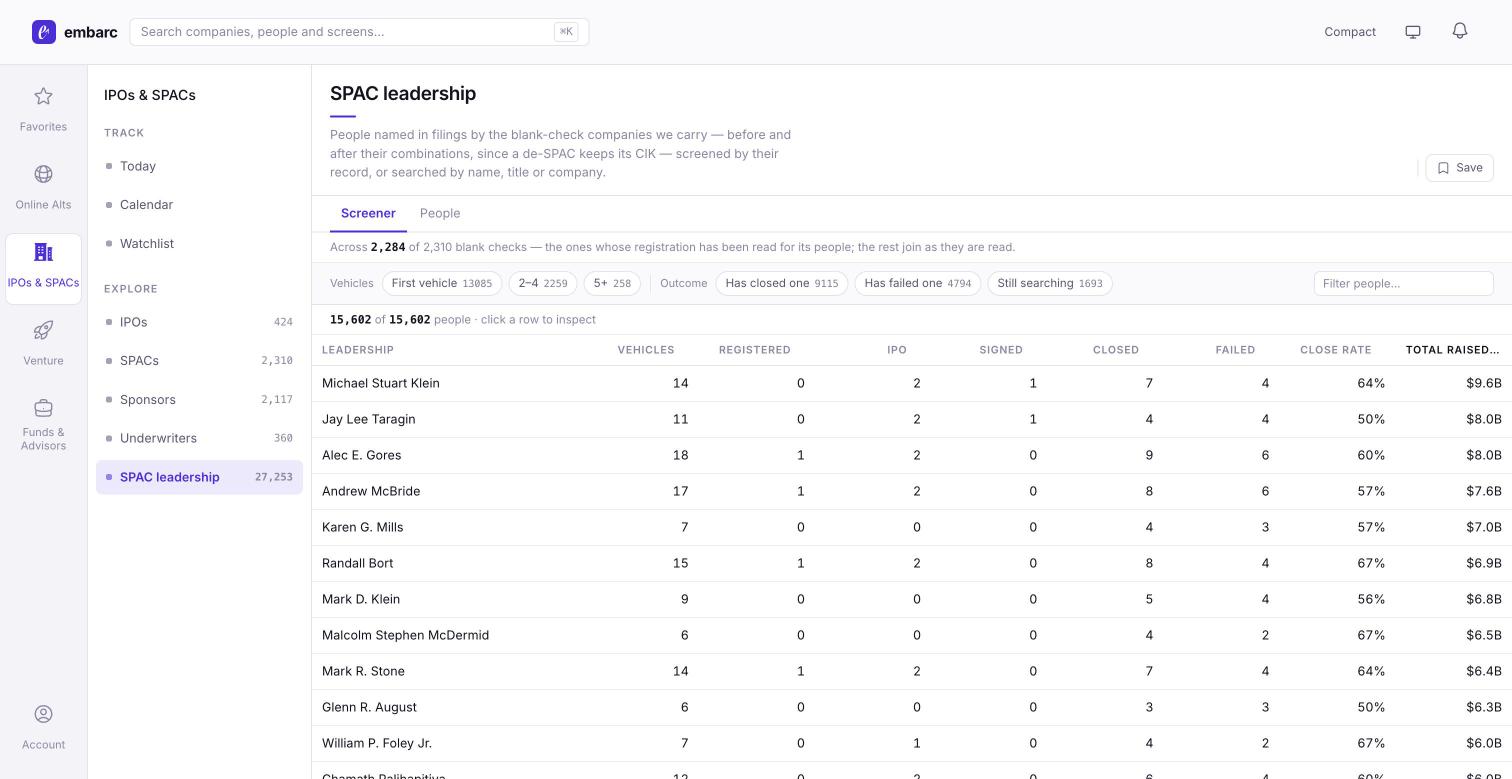Open Account profile icon
Image resolution: width=1512 pixels, height=779 pixels.
coord(43,714)
